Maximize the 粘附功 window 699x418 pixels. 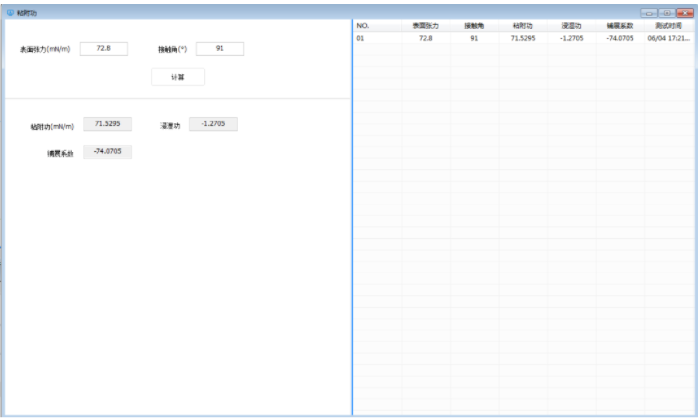click(666, 13)
